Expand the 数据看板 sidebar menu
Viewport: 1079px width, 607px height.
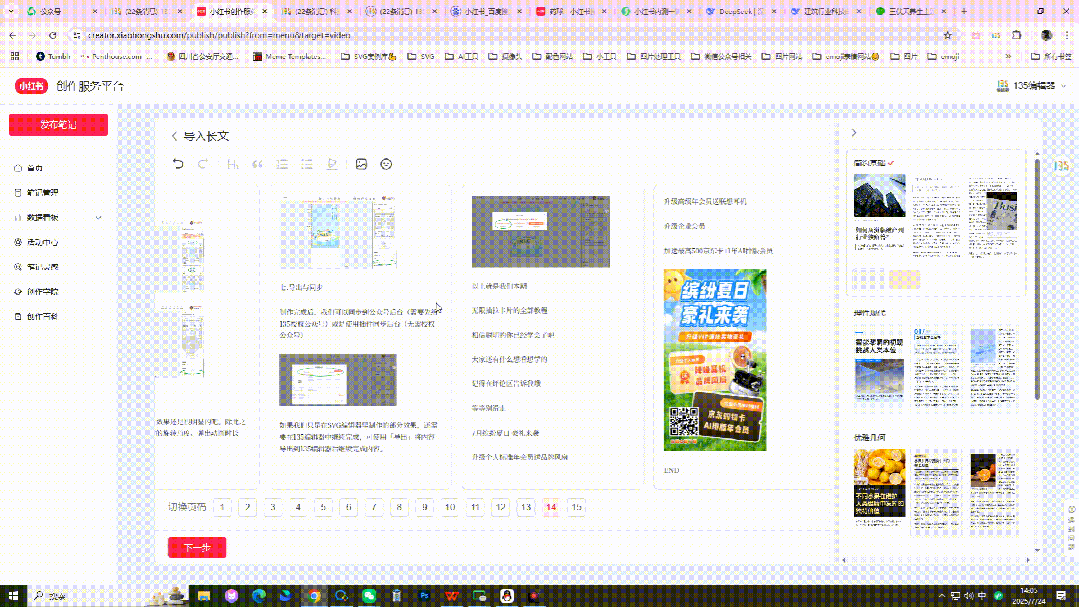point(98,217)
